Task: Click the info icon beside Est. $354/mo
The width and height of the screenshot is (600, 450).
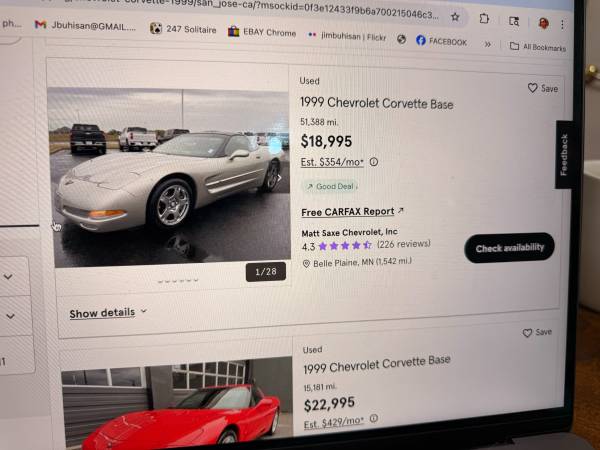Action: (x=373, y=162)
